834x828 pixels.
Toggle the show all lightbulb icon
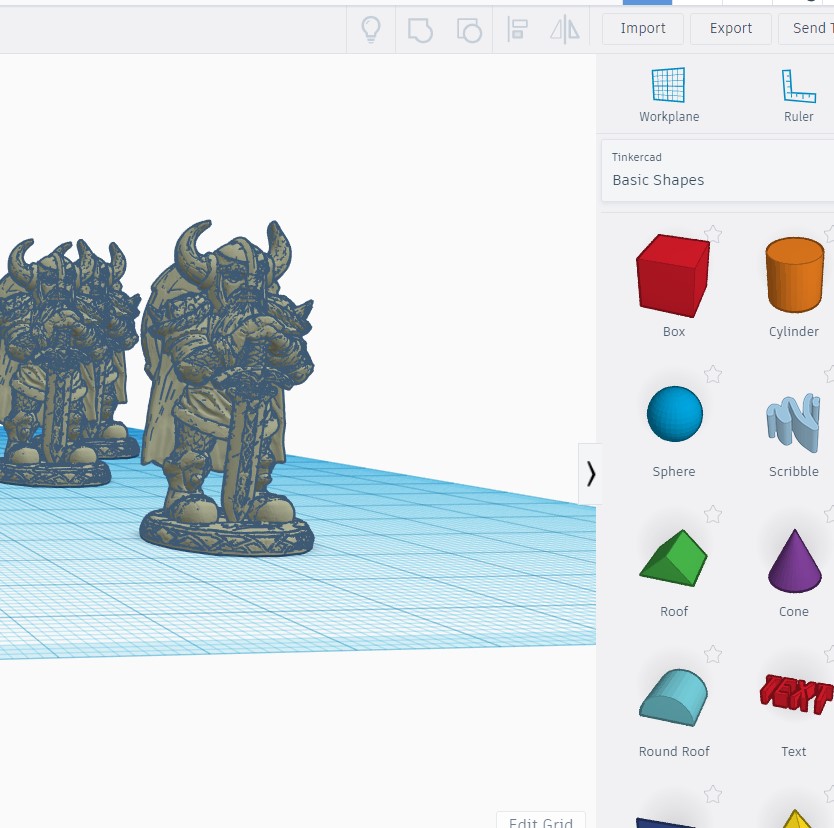click(x=371, y=29)
